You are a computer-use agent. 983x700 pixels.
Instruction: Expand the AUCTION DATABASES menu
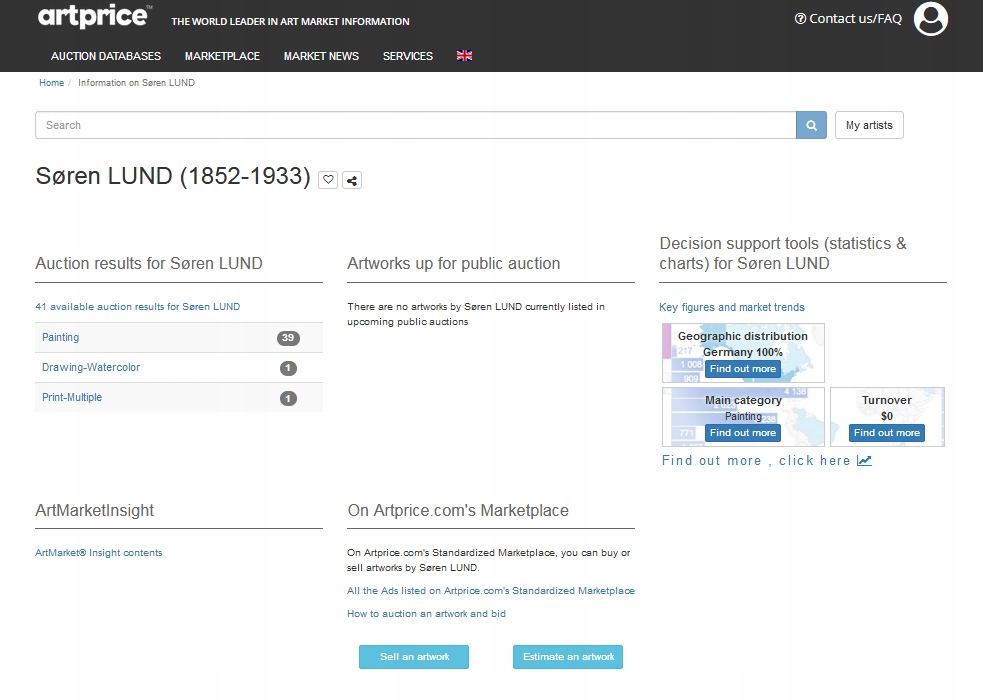(x=105, y=56)
